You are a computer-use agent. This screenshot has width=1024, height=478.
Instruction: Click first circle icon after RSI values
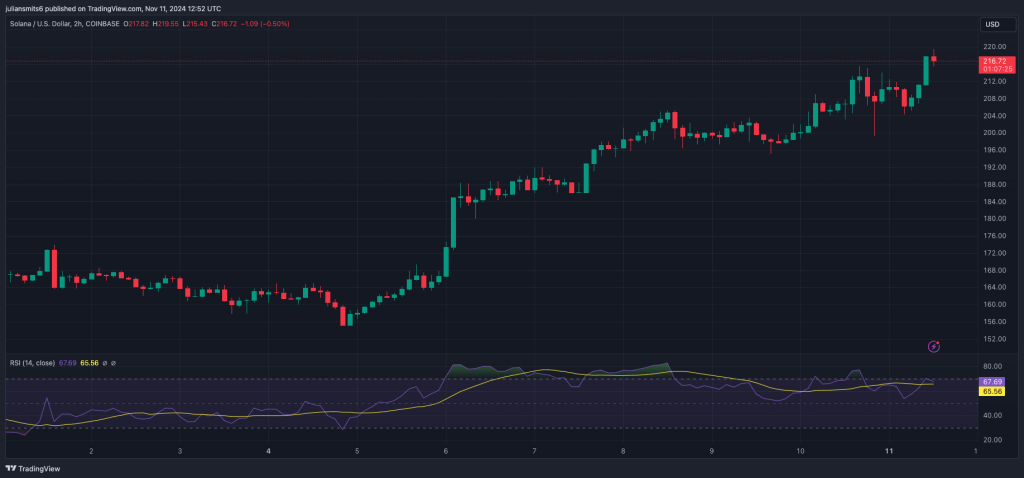(x=107, y=363)
